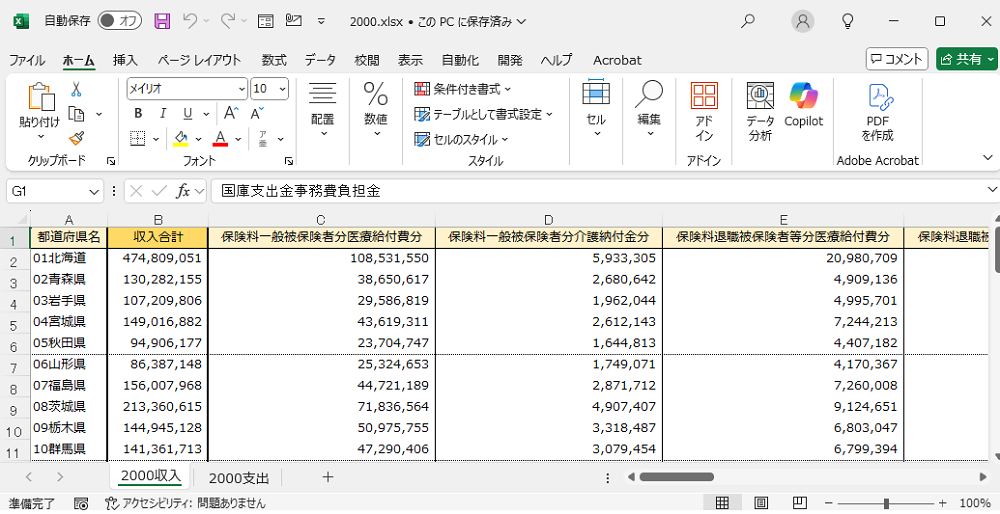Screen dimensions: 1000x514
Task: Click the 100% zoom level
Action: pyautogui.click(x=974, y=503)
